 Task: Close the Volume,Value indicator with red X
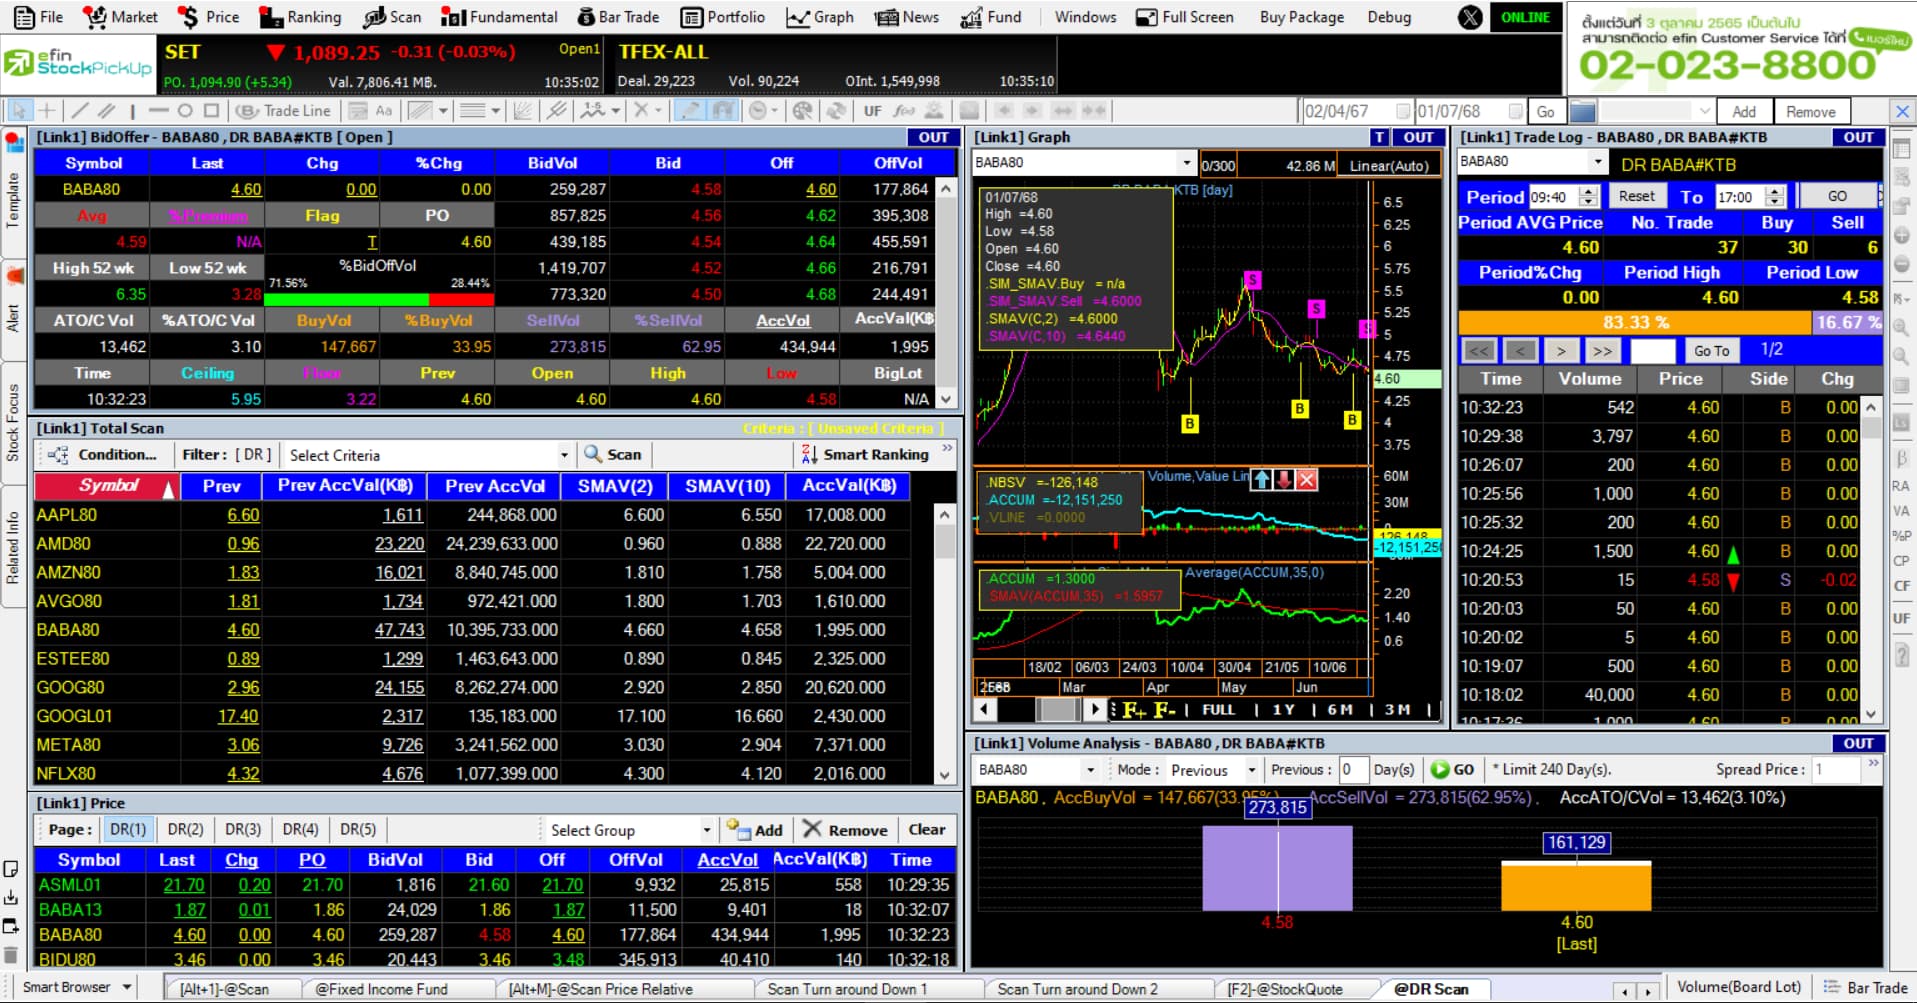(1306, 479)
